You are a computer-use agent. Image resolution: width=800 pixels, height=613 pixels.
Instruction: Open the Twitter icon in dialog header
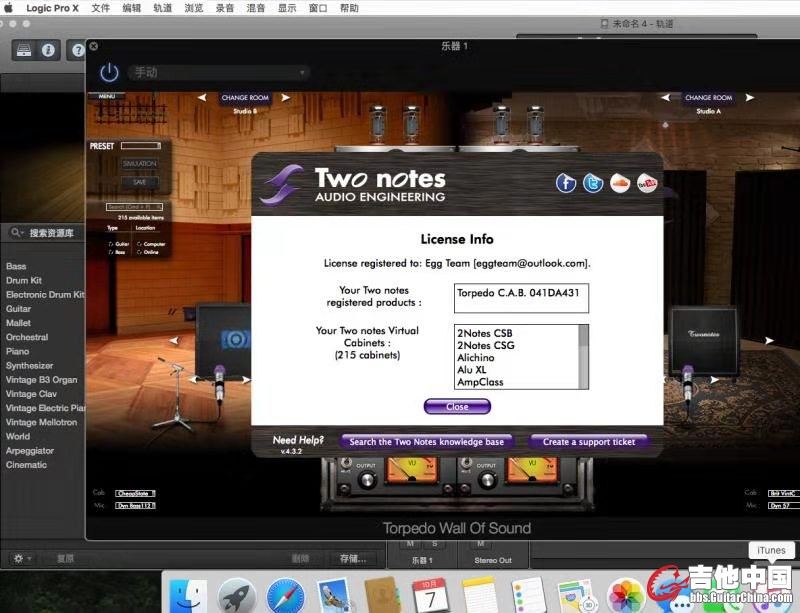tap(593, 183)
